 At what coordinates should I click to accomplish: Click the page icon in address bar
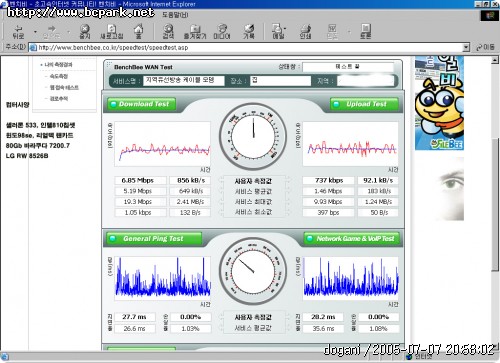(33, 48)
